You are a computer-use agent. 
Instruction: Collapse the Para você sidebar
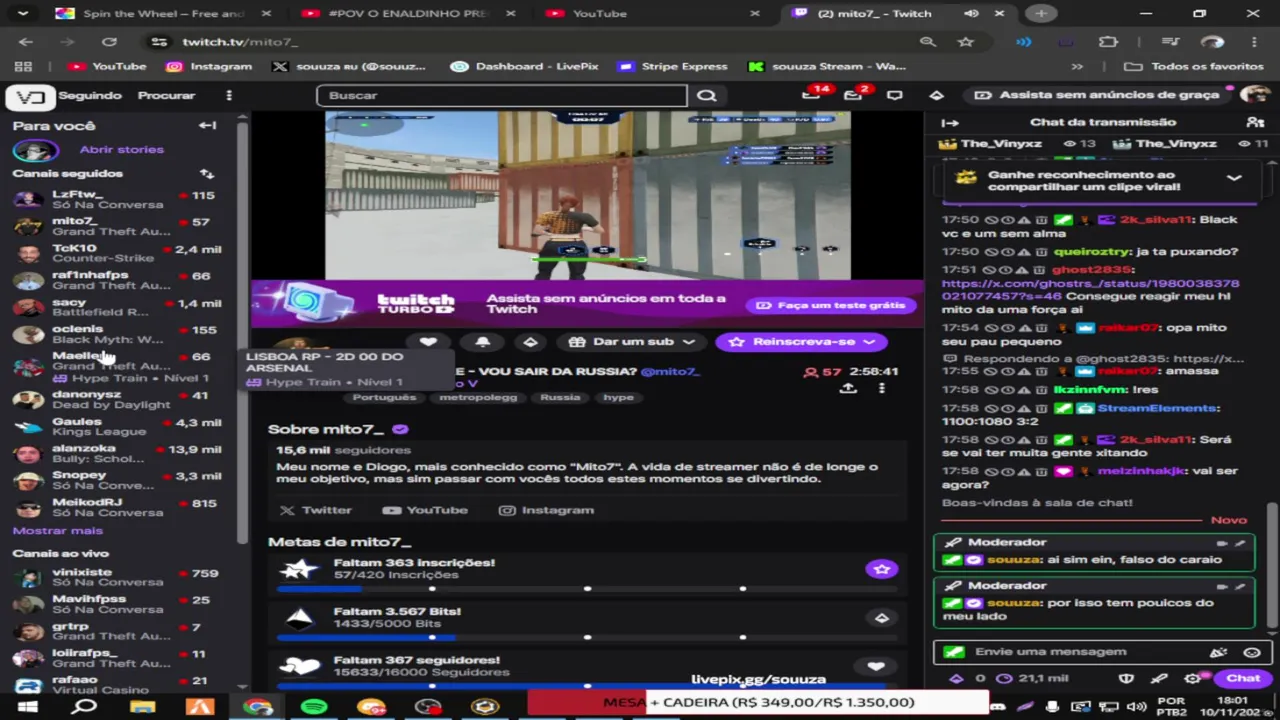click(207, 126)
